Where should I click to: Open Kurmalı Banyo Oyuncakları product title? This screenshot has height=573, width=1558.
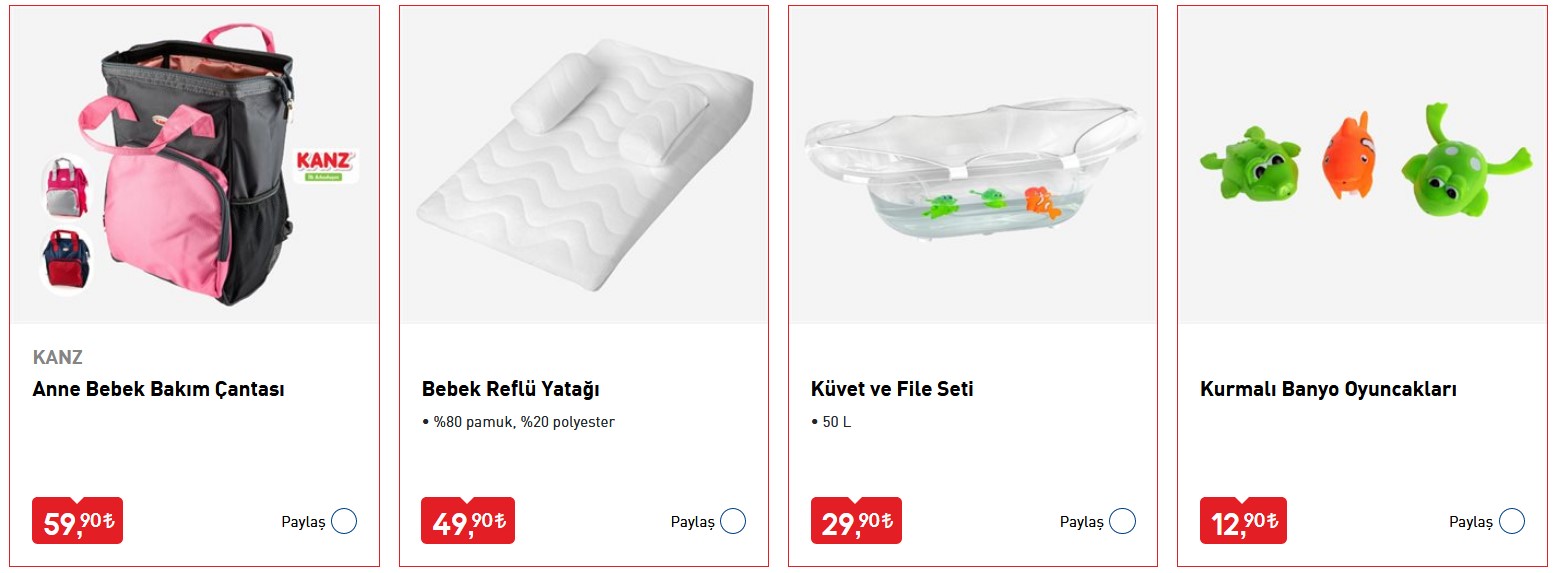[1328, 389]
